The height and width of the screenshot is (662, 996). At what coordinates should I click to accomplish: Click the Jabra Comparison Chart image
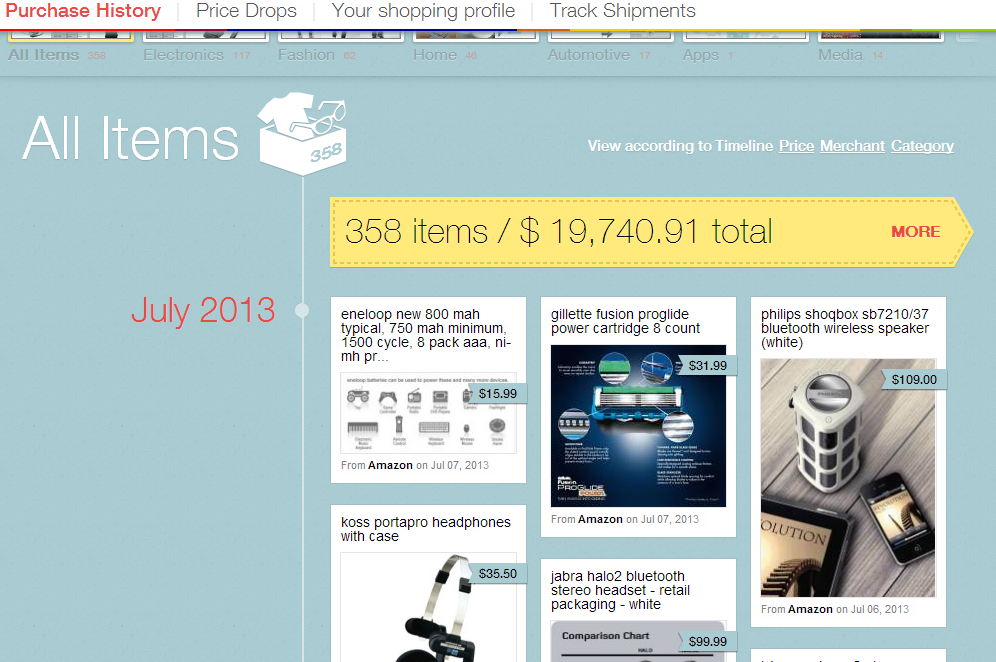click(x=638, y=642)
